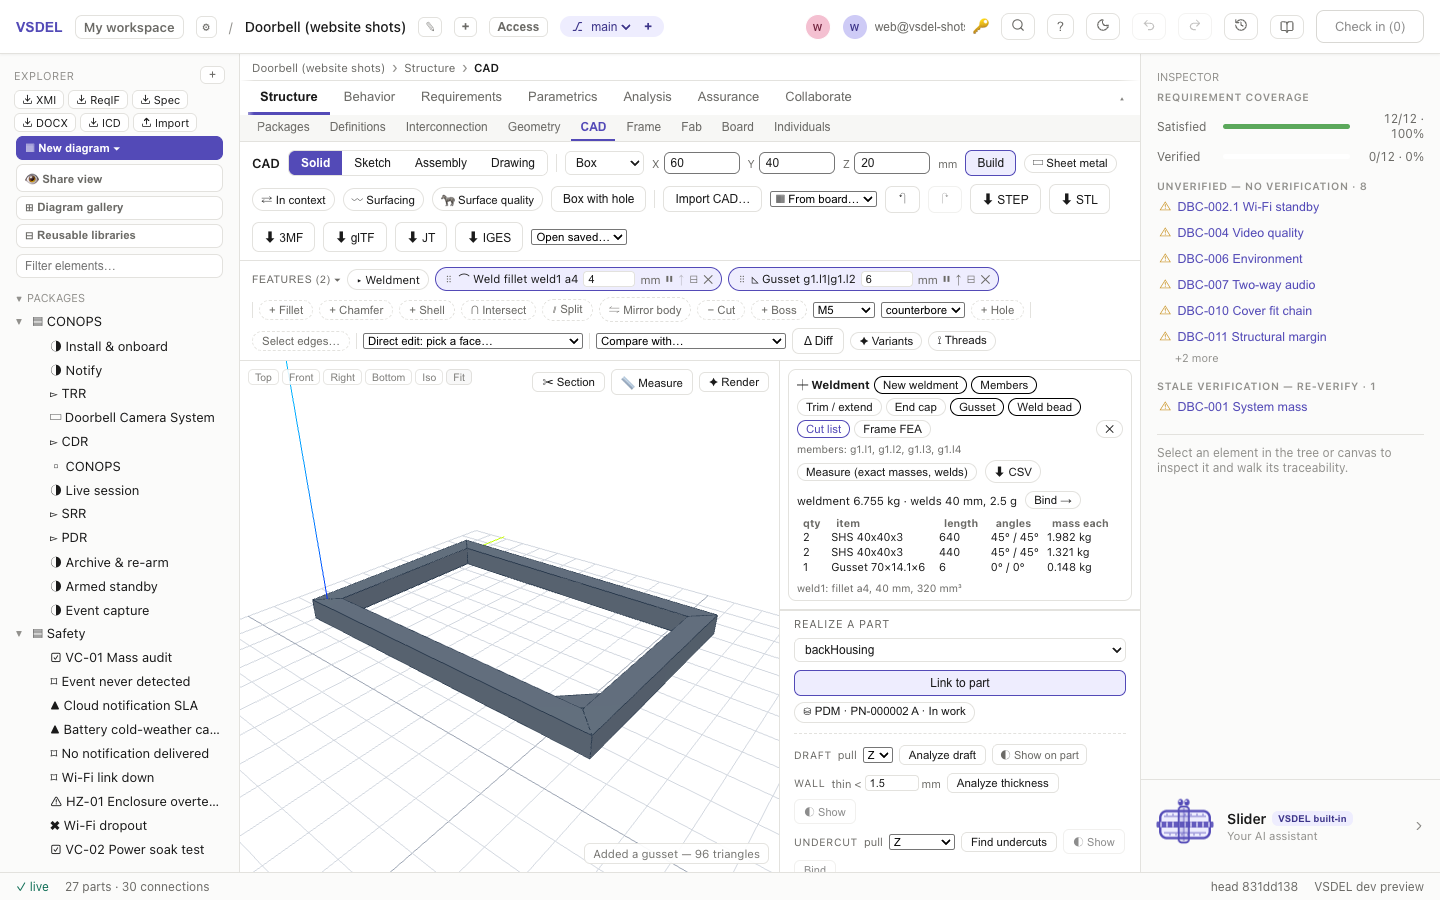
Task: Toggle the Surface quality zebra view
Action: click(x=487, y=200)
